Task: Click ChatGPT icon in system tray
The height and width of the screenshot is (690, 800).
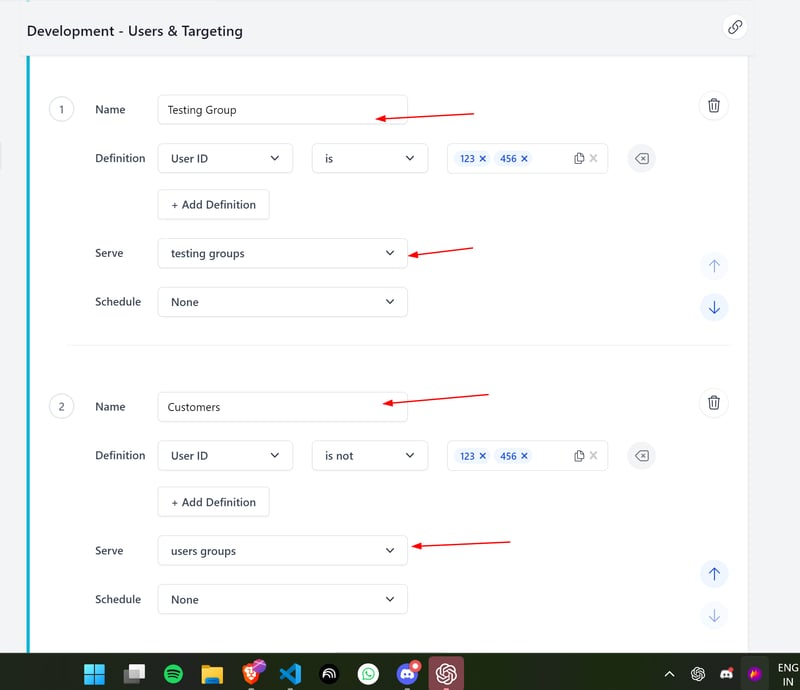Action: pos(697,674)
